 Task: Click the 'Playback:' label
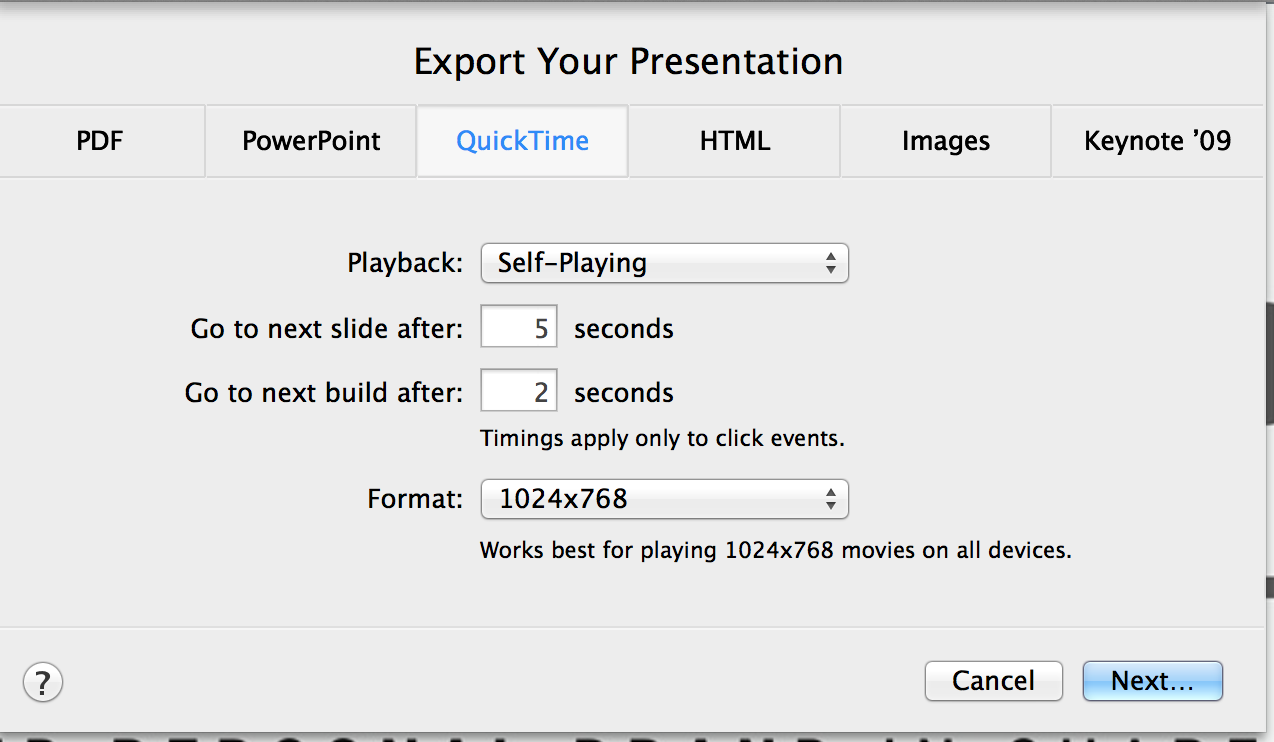coord(405,264)
